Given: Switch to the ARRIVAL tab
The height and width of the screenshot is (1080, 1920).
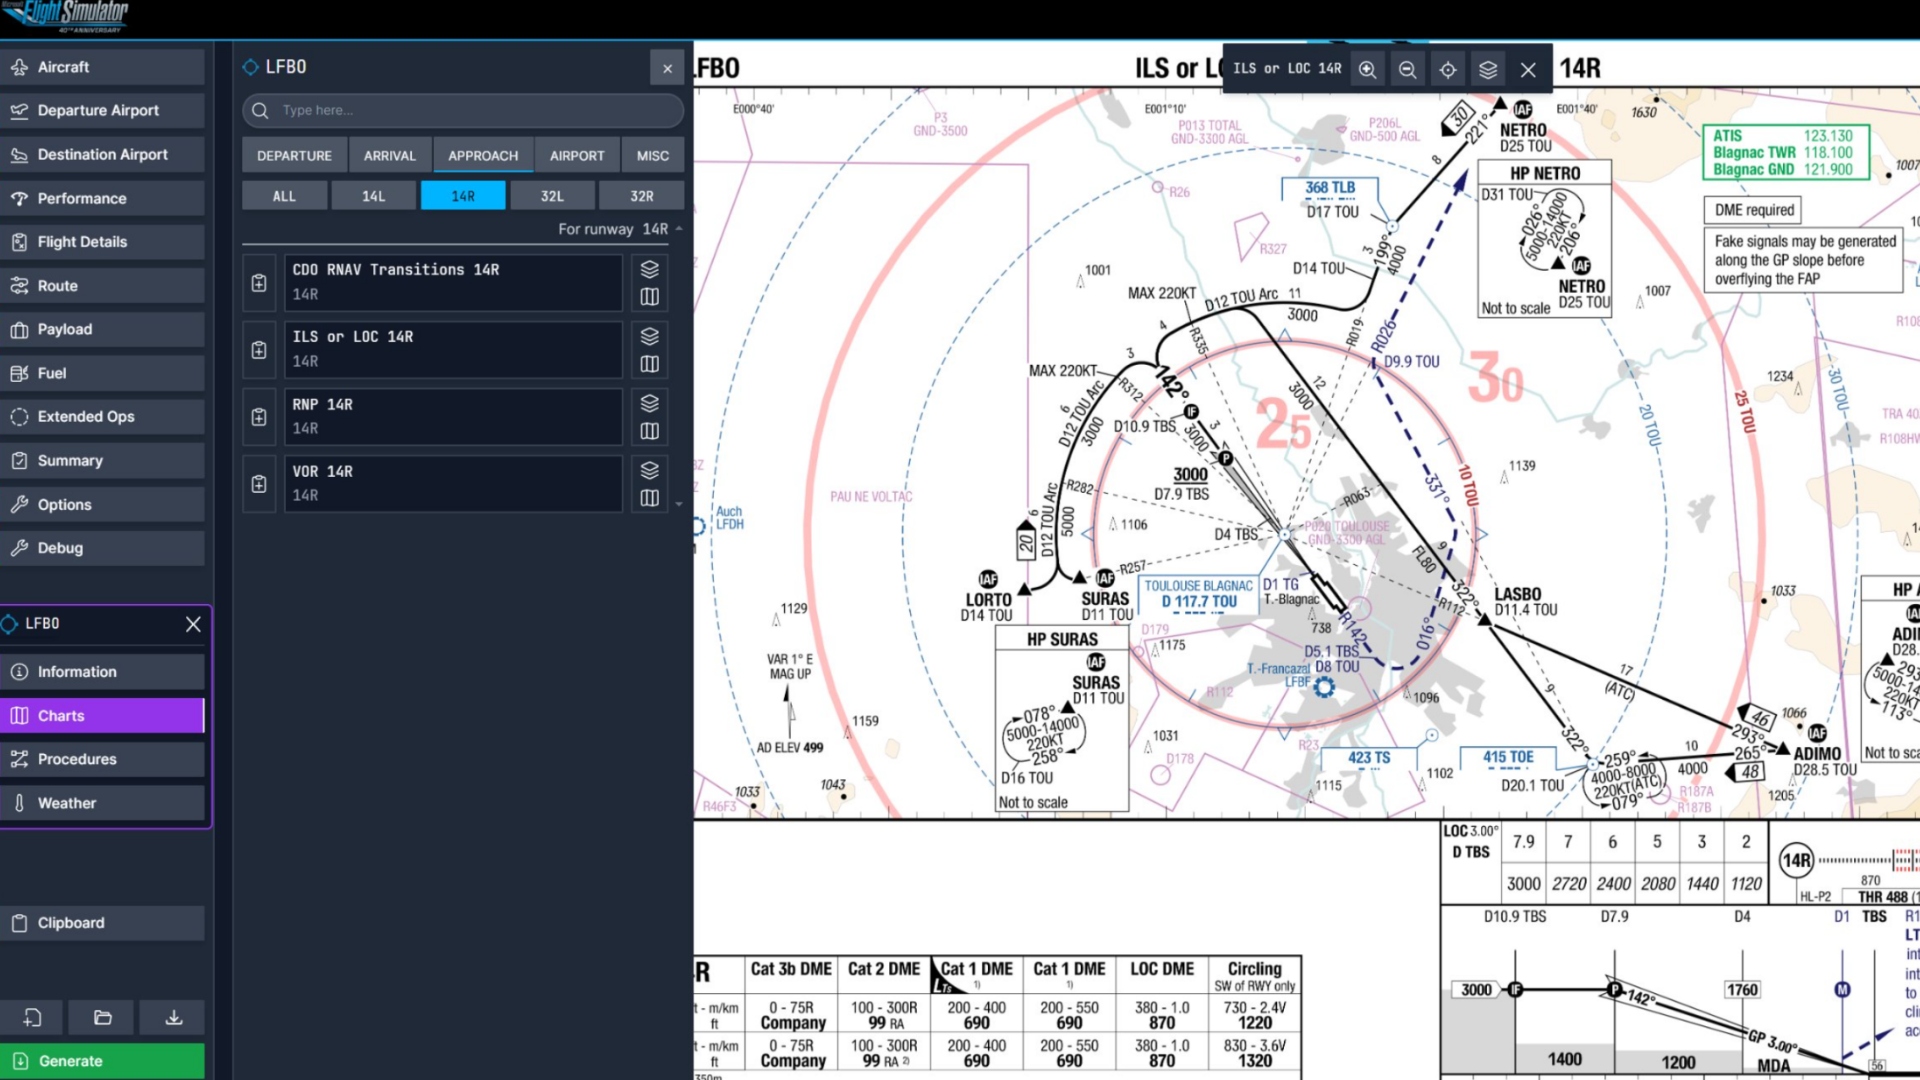Looking at the screenshot, I should click(389, 156).
